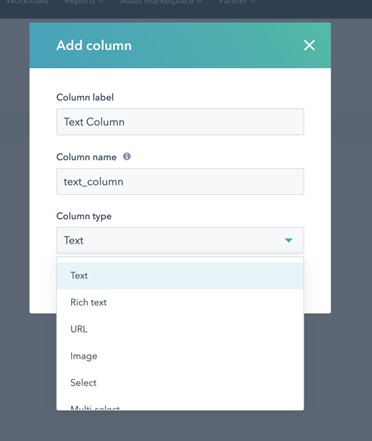Choose Rich text column type

(180, 302)
